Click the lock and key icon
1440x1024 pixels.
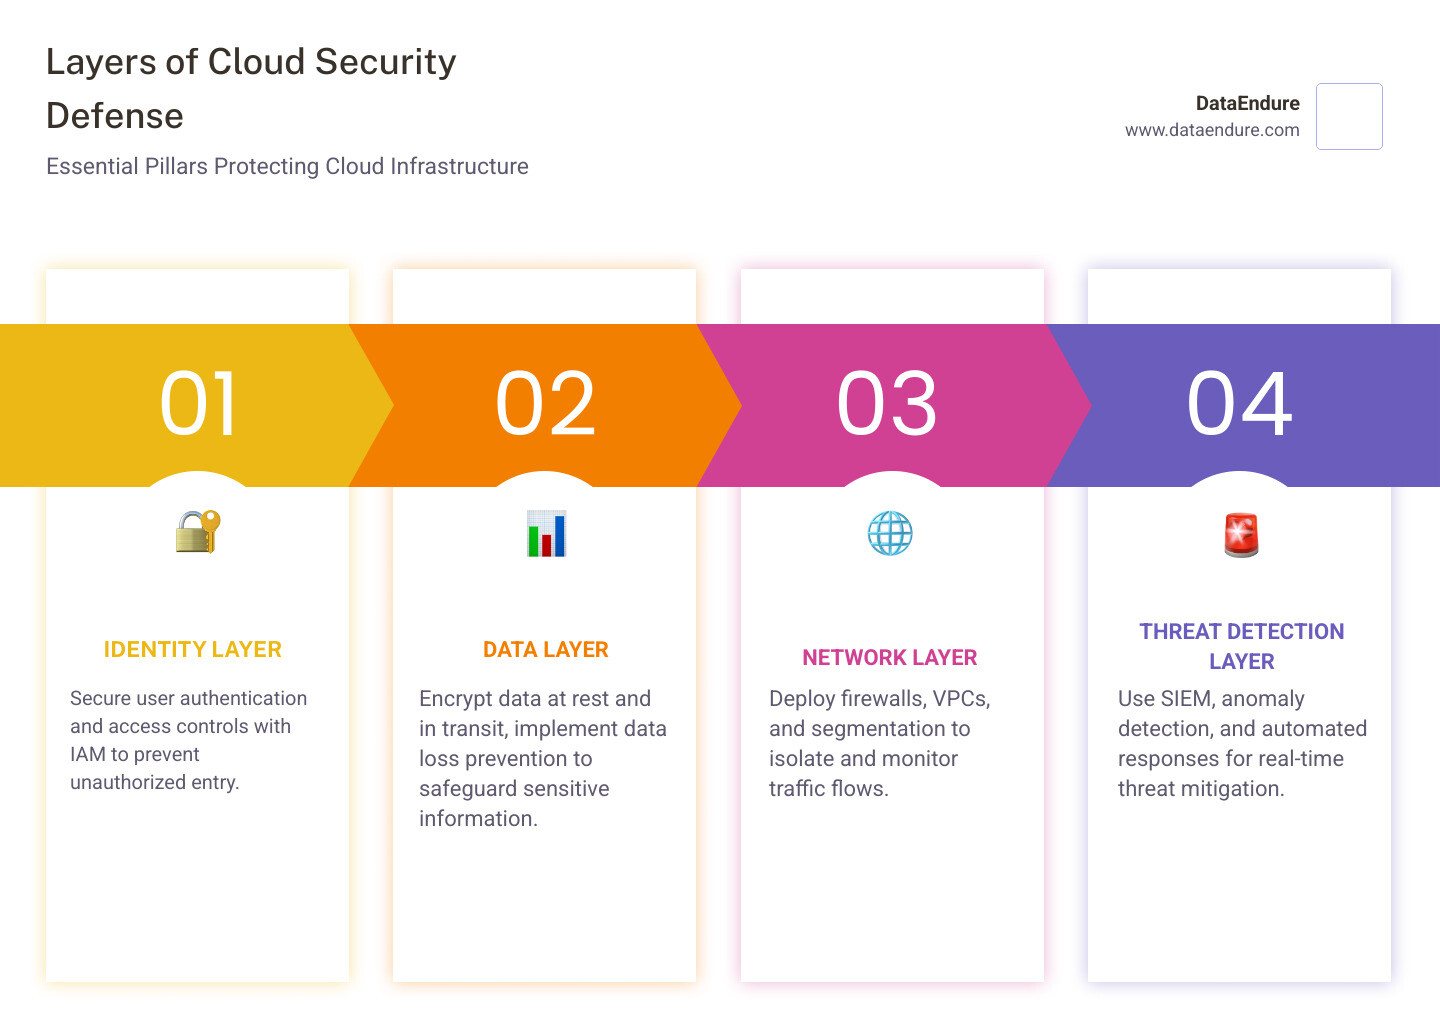[x=197, y=532]
